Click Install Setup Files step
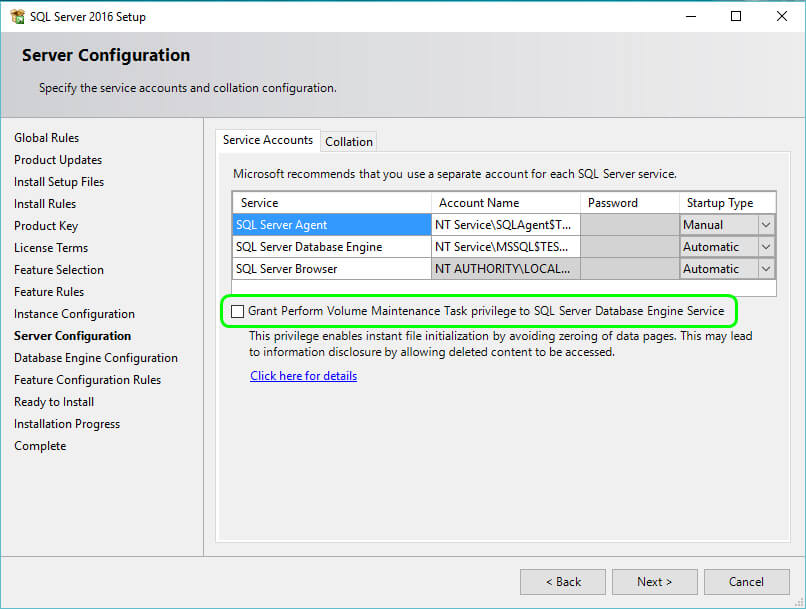The width and height of the screenshot is (806, 609). tap(59, 182)
